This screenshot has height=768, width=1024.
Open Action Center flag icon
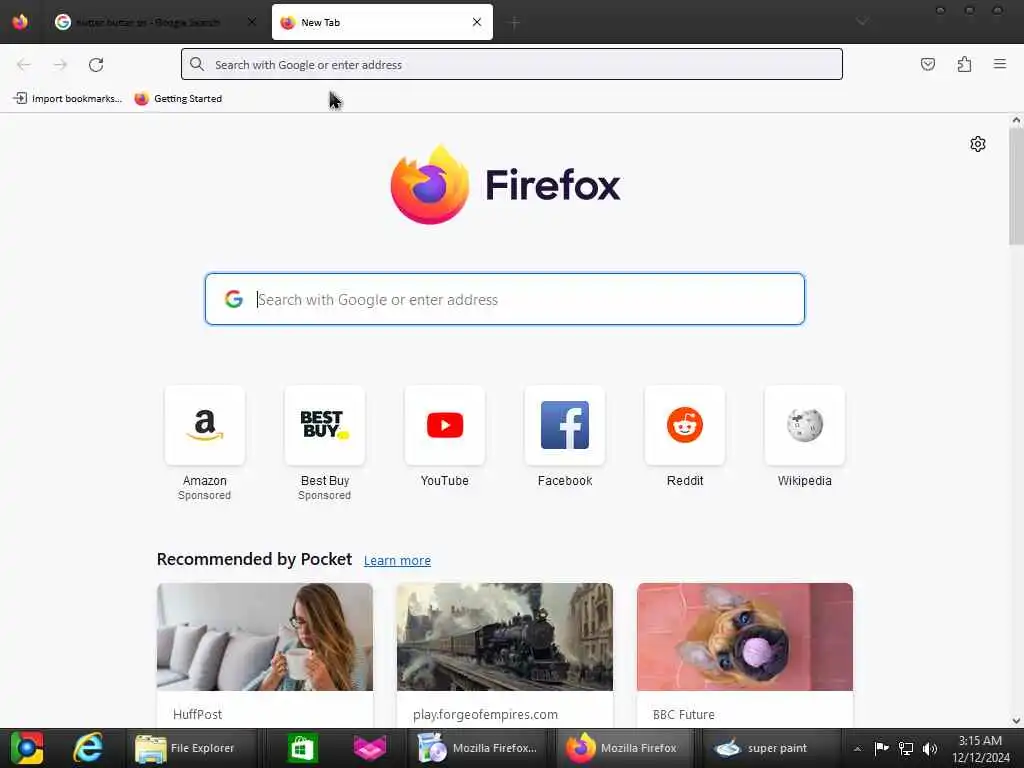coord(881,748)
